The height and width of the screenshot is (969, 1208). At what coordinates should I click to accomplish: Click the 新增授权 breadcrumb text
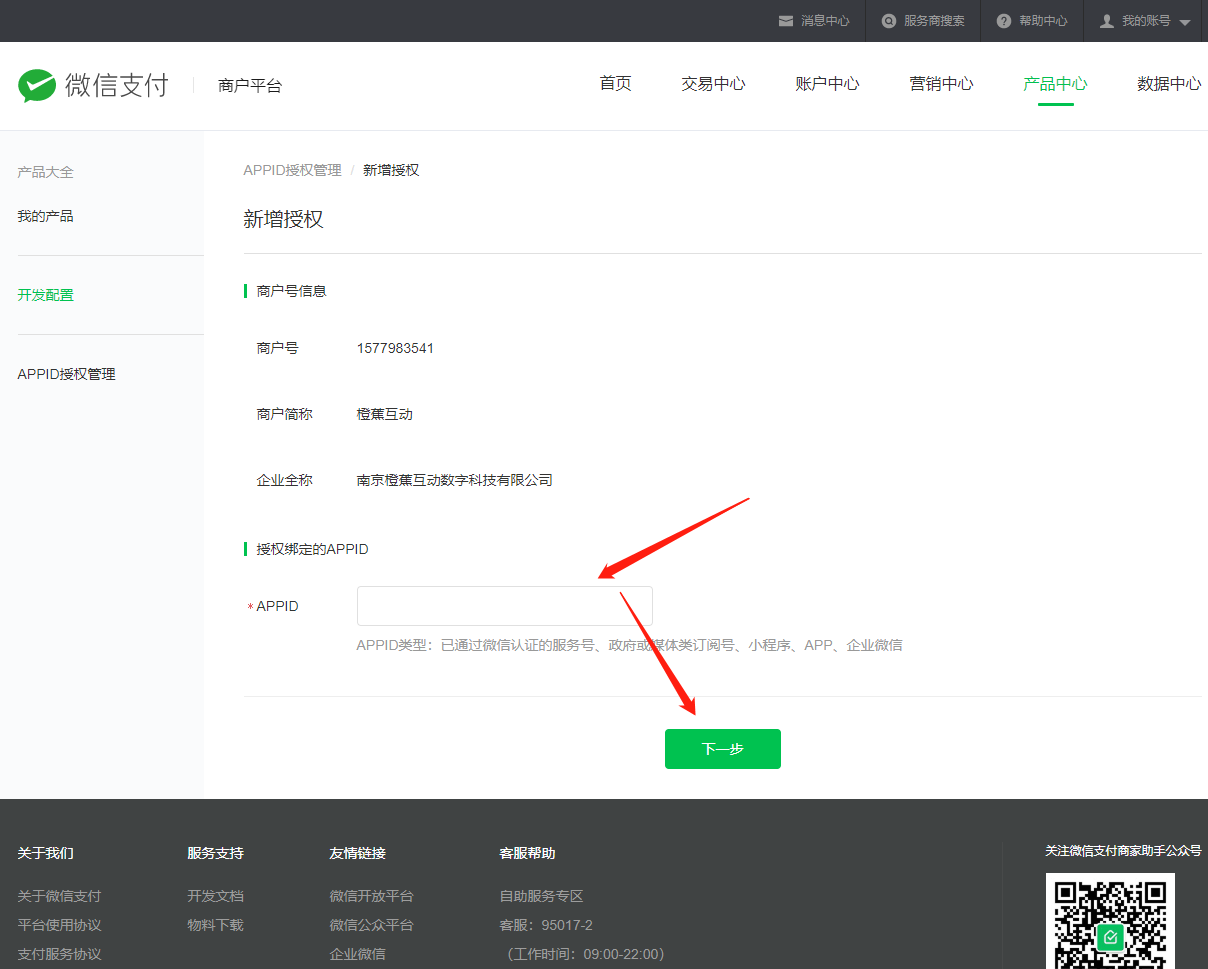(391, 170)
